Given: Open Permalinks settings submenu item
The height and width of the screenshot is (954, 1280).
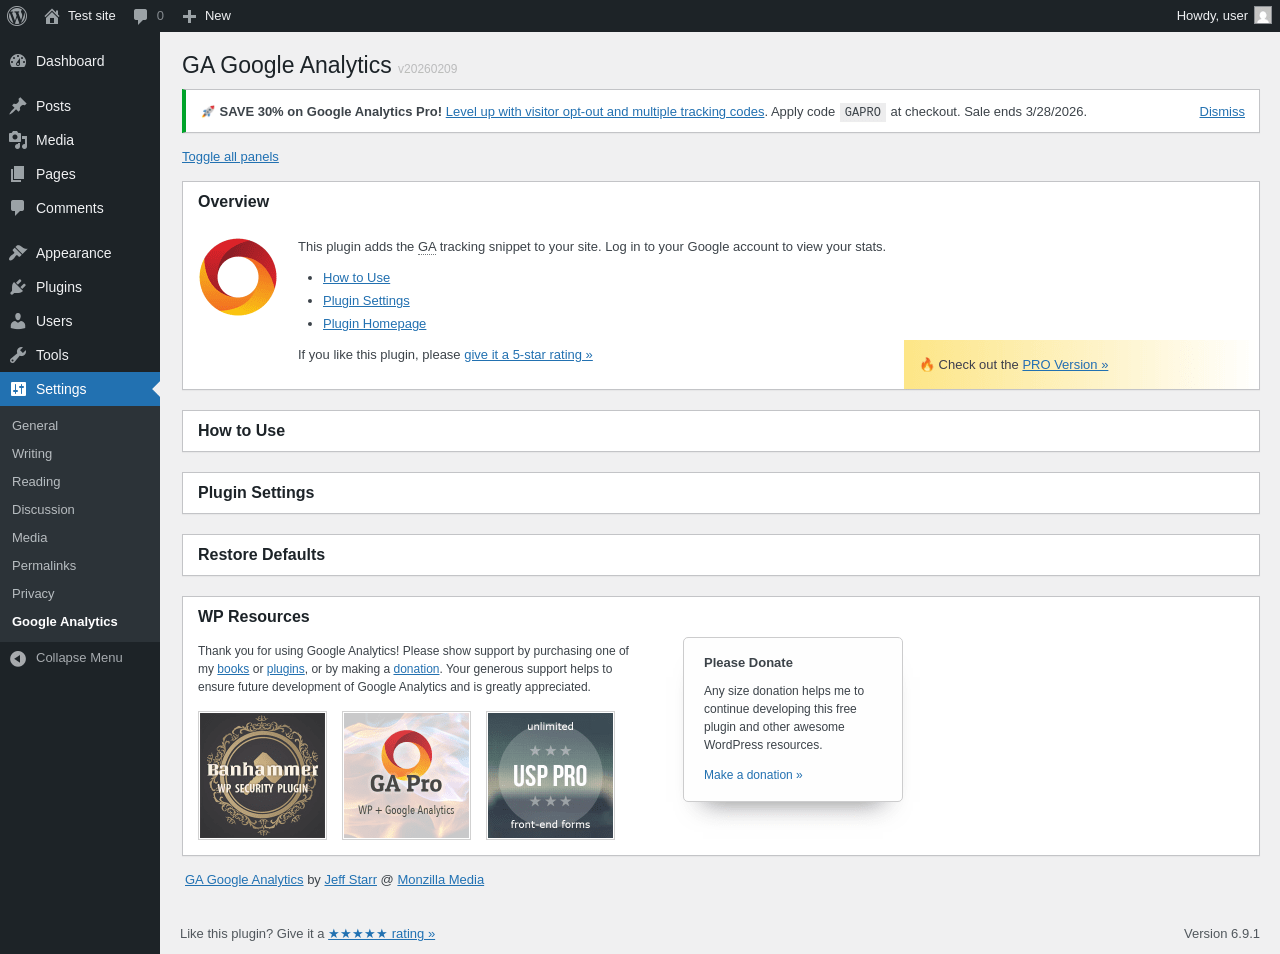Looking at the screenshot, I should [x=44, y=566].
